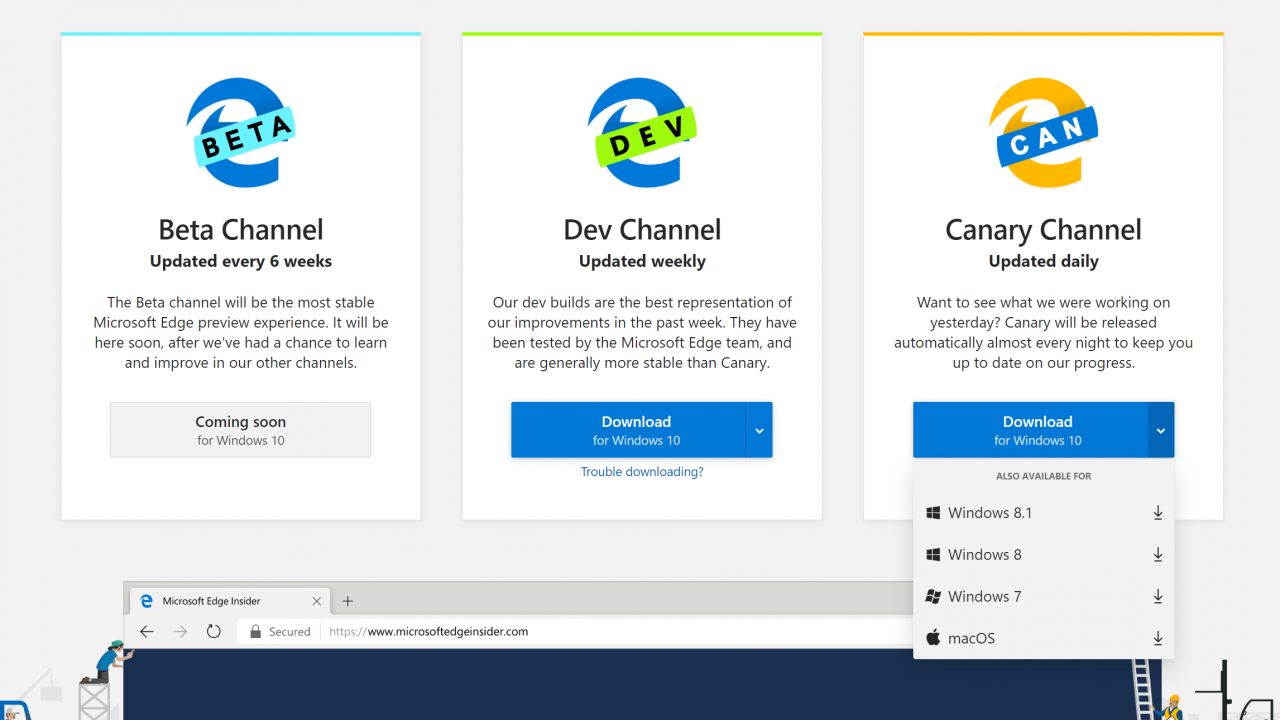Select macOS from the dropdown

click(1044, 638)
